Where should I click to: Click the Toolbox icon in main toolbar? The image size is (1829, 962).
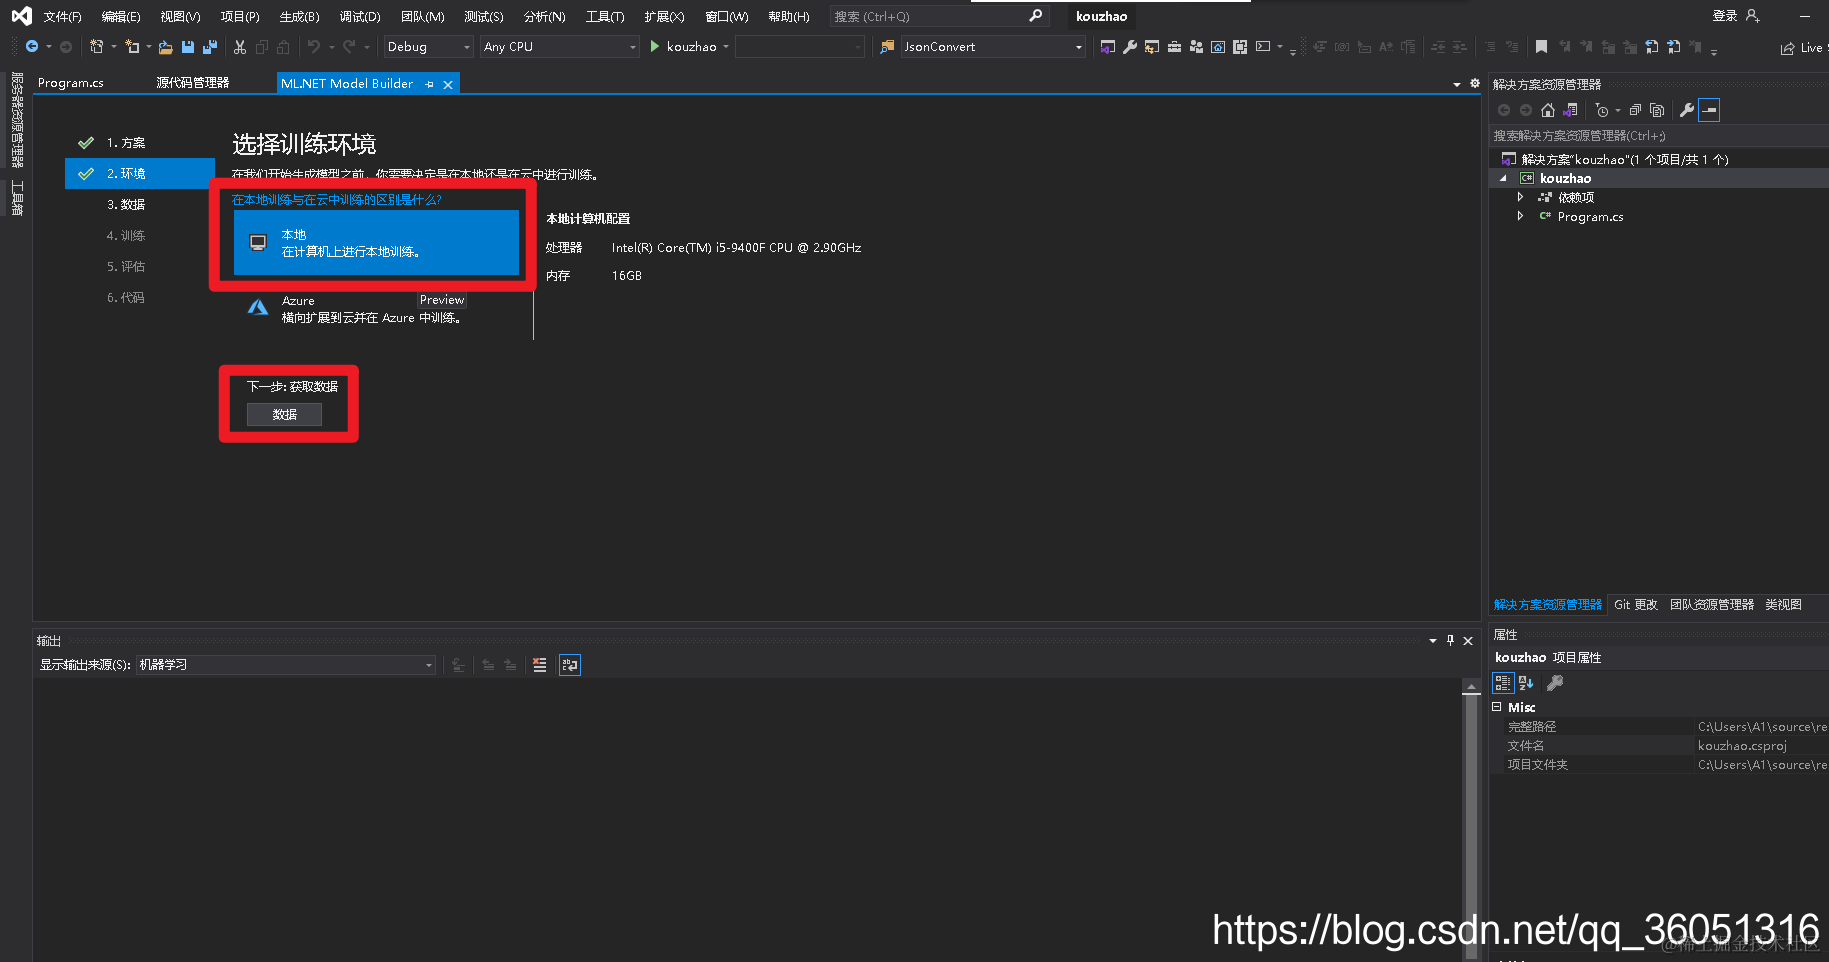tap(1174, 47)
